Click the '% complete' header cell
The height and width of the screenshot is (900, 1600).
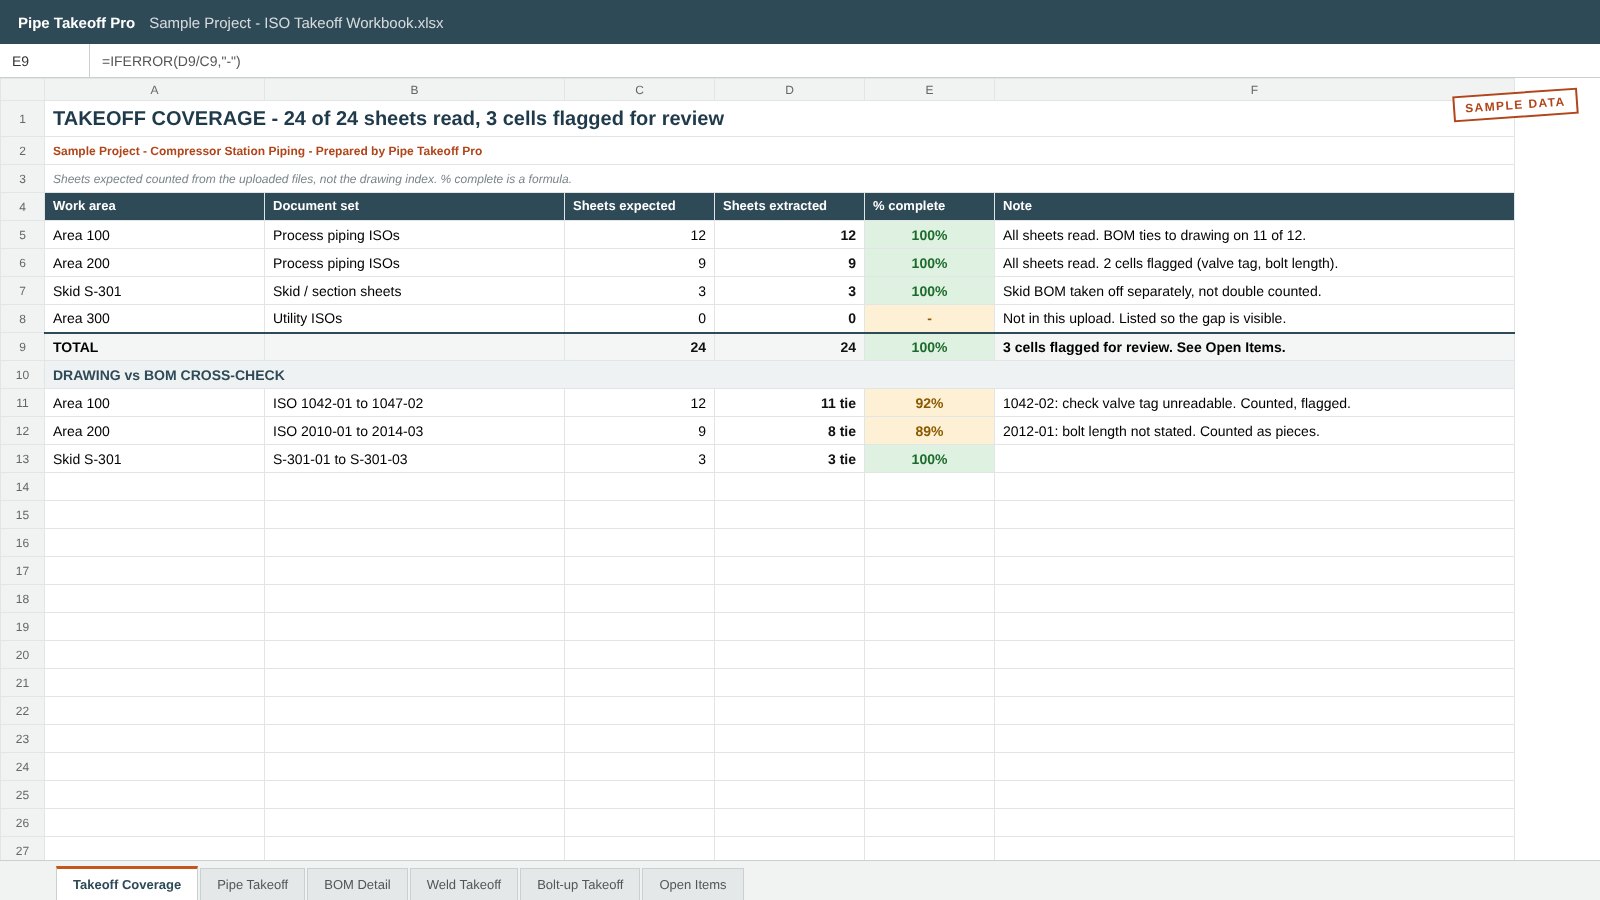tap(929, 206)
